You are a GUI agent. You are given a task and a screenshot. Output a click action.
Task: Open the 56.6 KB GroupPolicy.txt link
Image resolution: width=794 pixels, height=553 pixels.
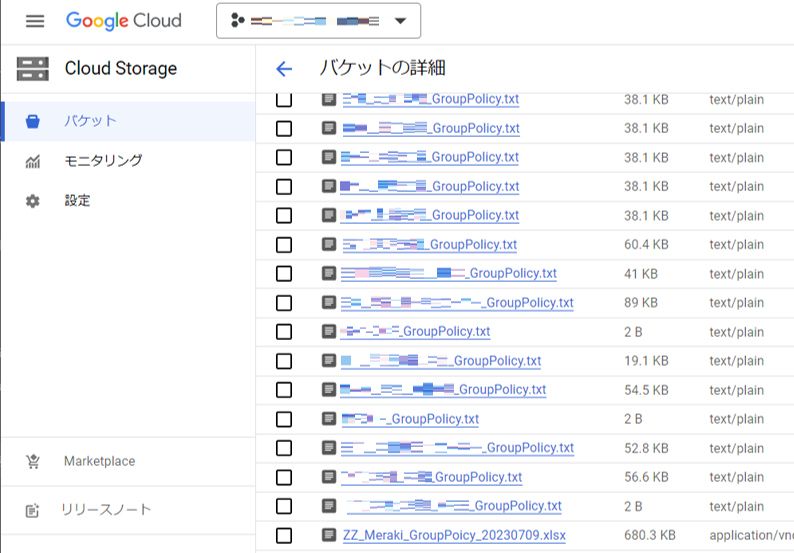[x=431, y=477]
